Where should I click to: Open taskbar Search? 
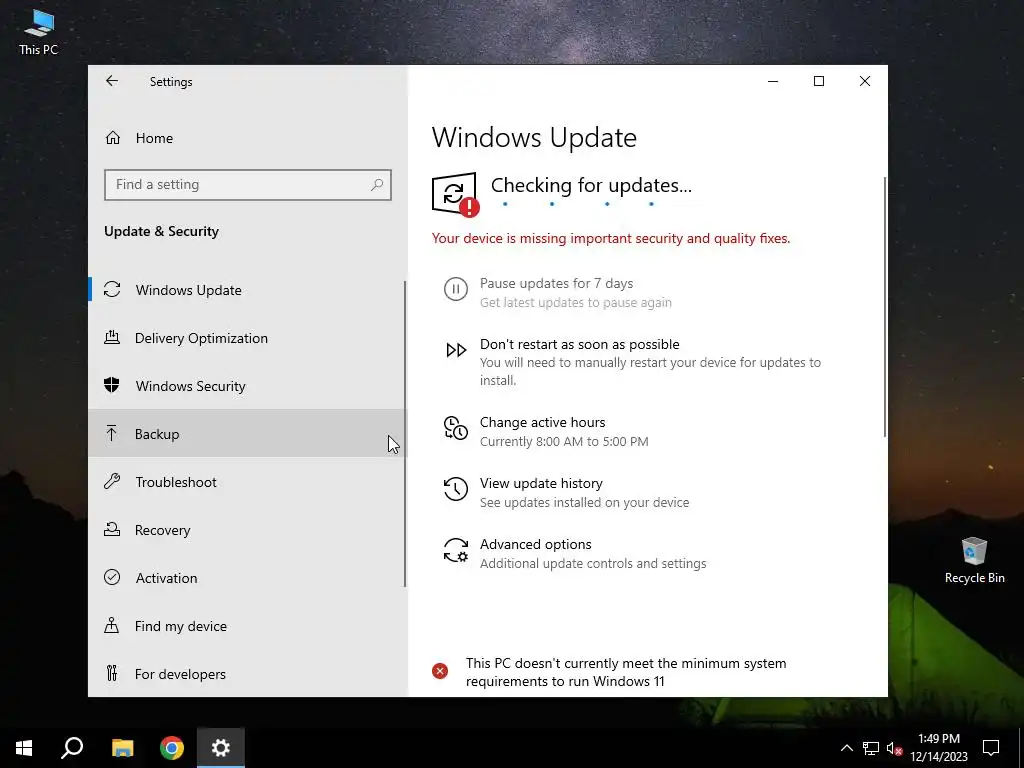coord(72,748)
